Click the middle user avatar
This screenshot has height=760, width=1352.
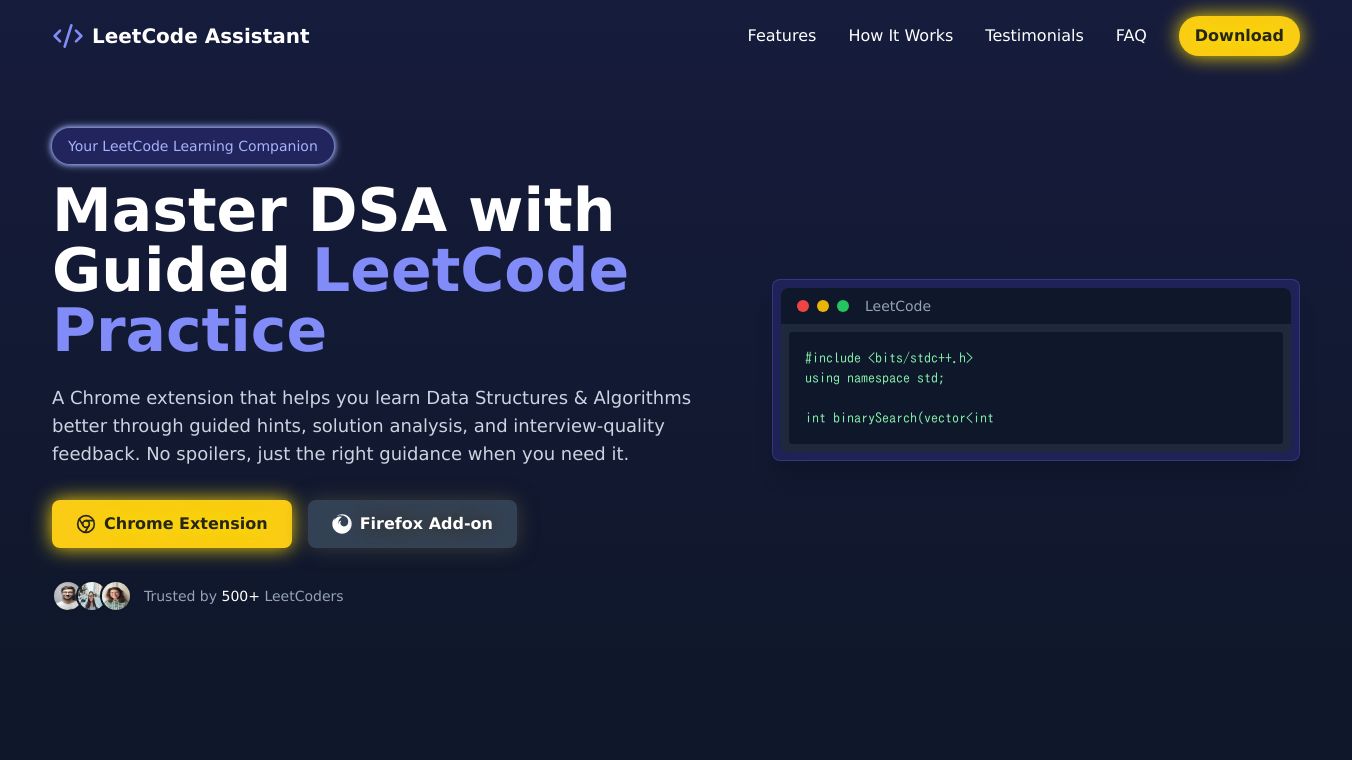coord(92,596)
